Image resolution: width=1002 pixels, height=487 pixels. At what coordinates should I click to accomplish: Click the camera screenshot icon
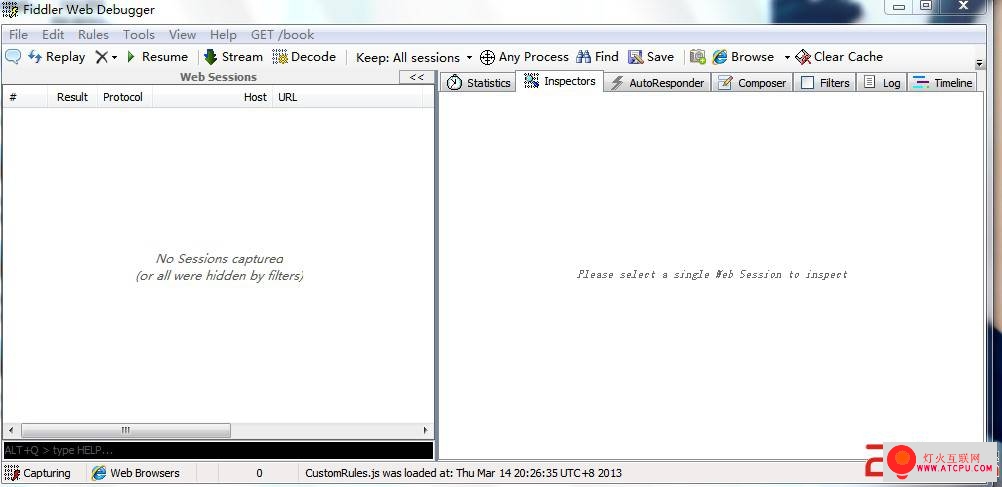[698, 57]
